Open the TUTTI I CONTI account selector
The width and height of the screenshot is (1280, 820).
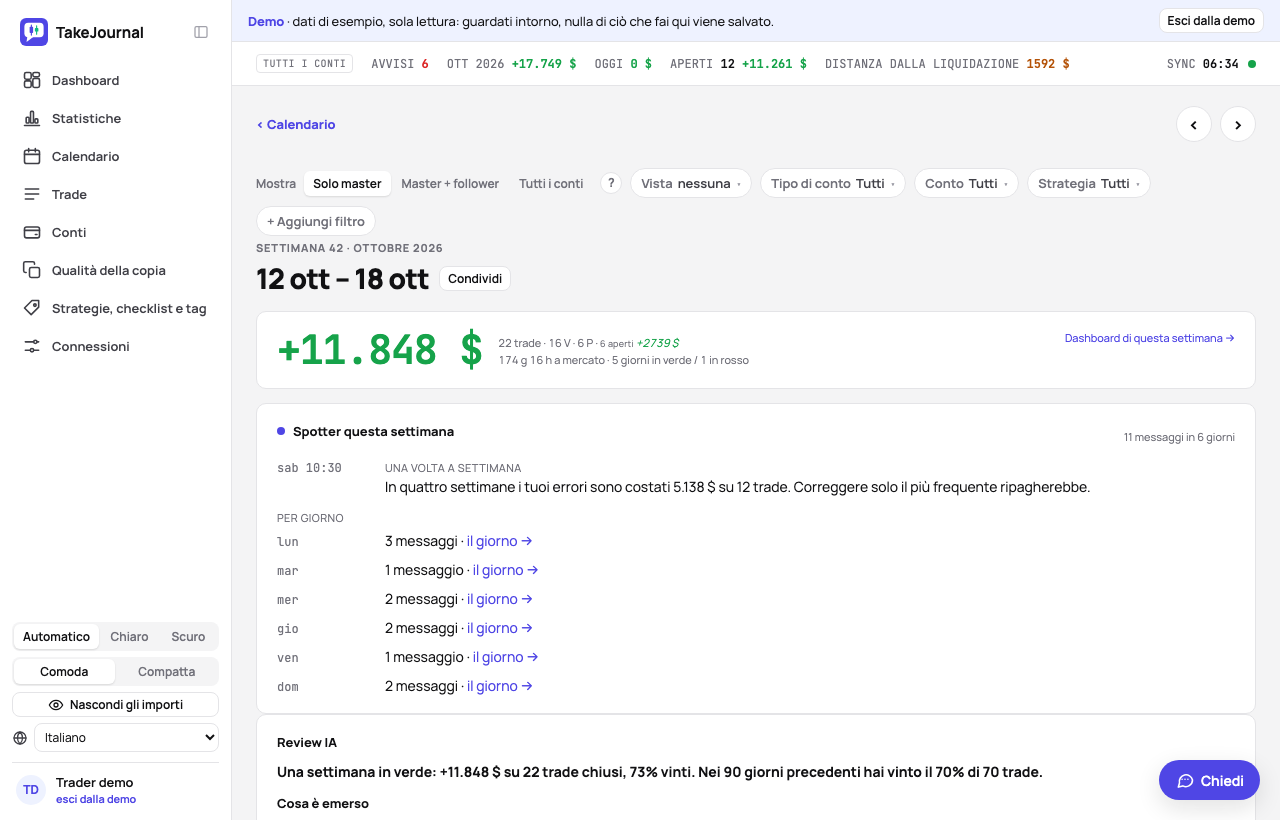tap(305, 64)
